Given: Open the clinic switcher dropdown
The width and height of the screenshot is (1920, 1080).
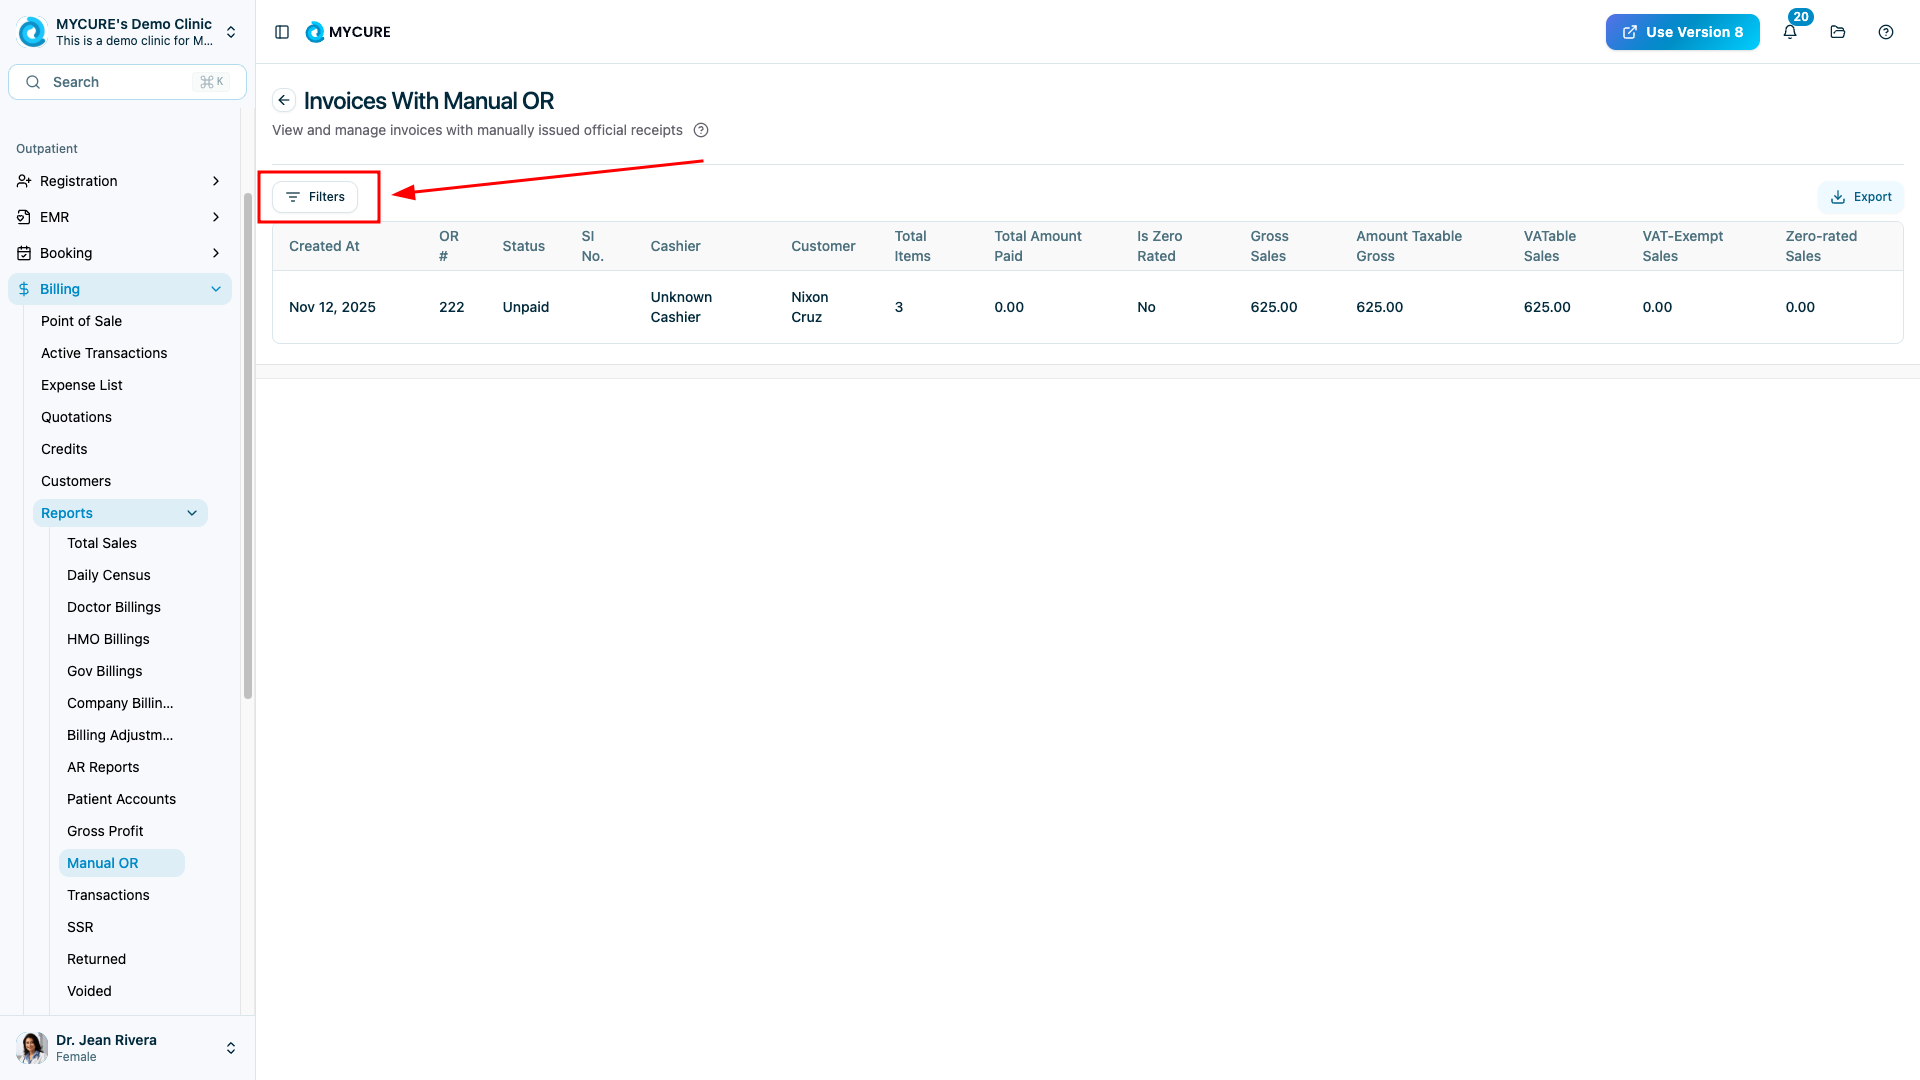Looking at the screenshot, I should coord(231,32).
